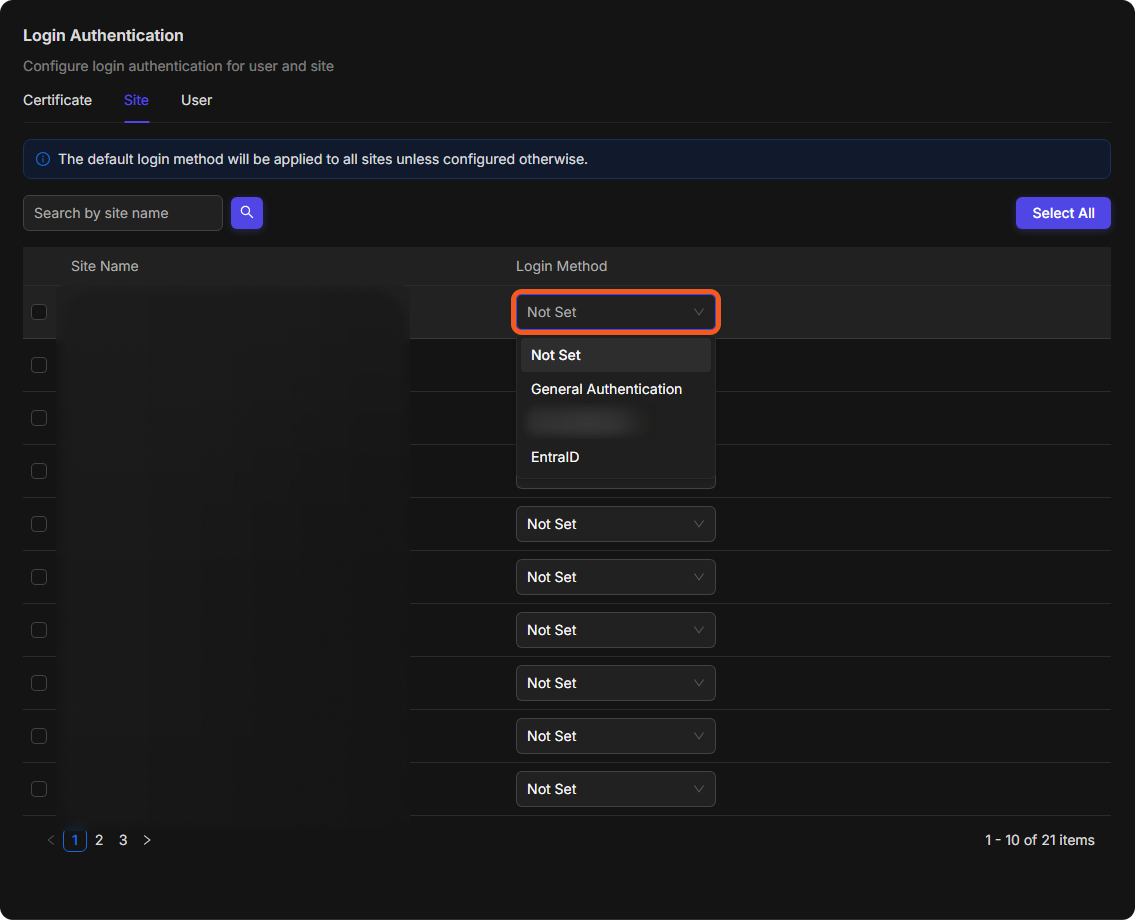Go to page 2 of the site list
This screenshot has height=920, width=1135.
pos(99,840)
